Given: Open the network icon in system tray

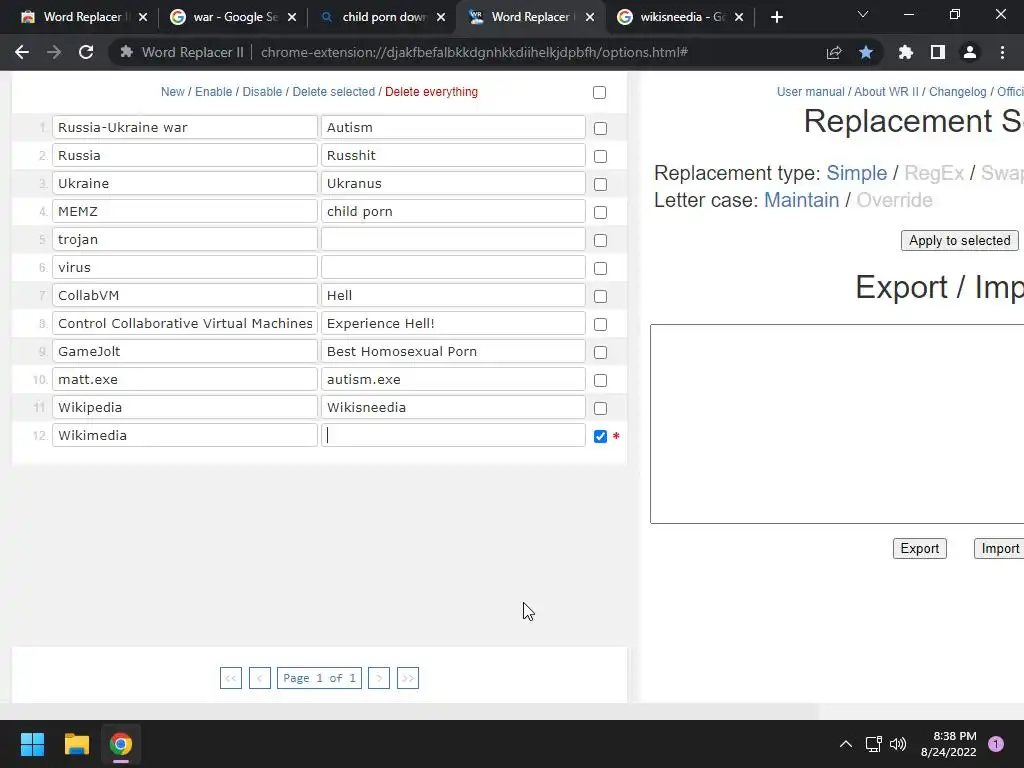Looking at the screenshot, I should (873, 744).
